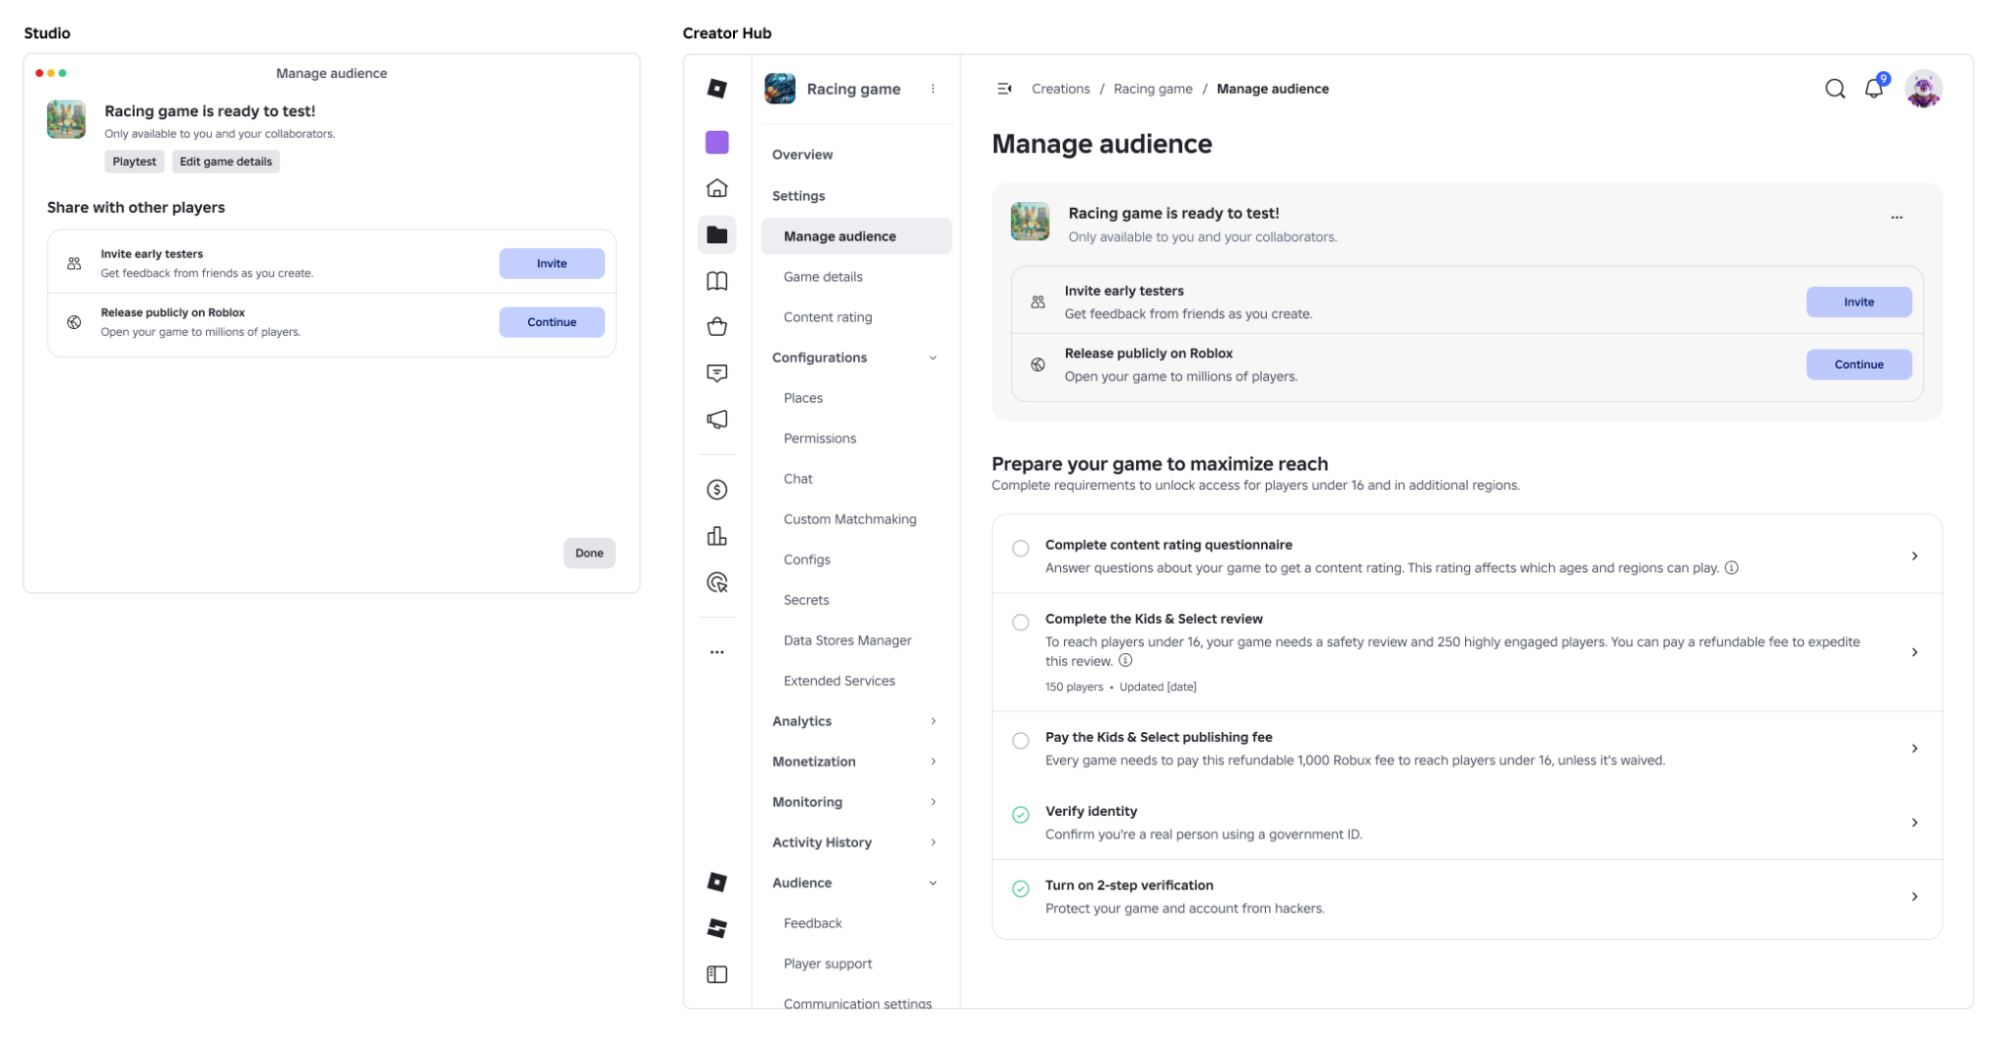Click the three-dot more icon in left rail
The width and height of the screenshot is (1999, 1037).
coord(717,652)
